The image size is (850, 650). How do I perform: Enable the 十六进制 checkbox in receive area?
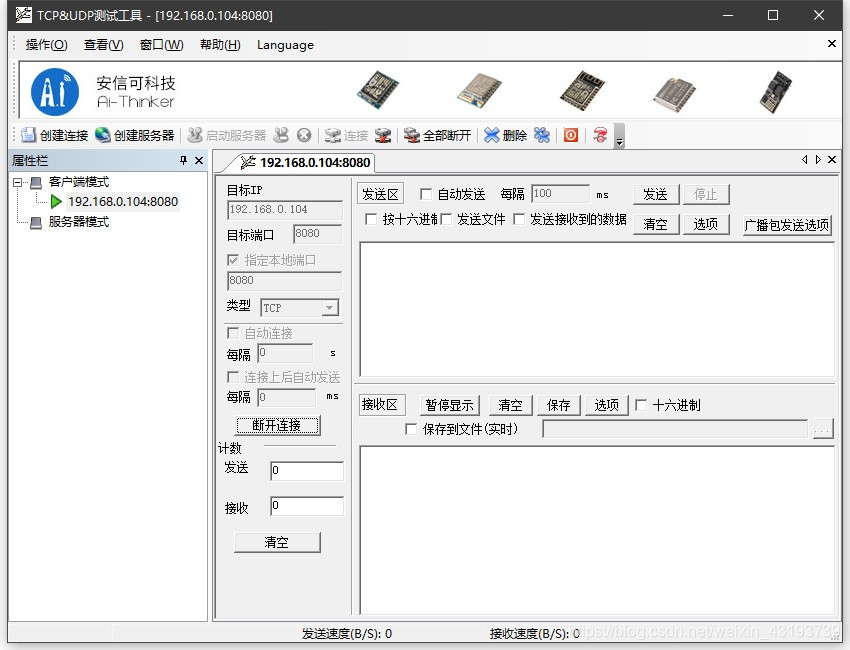coord(641,405)
